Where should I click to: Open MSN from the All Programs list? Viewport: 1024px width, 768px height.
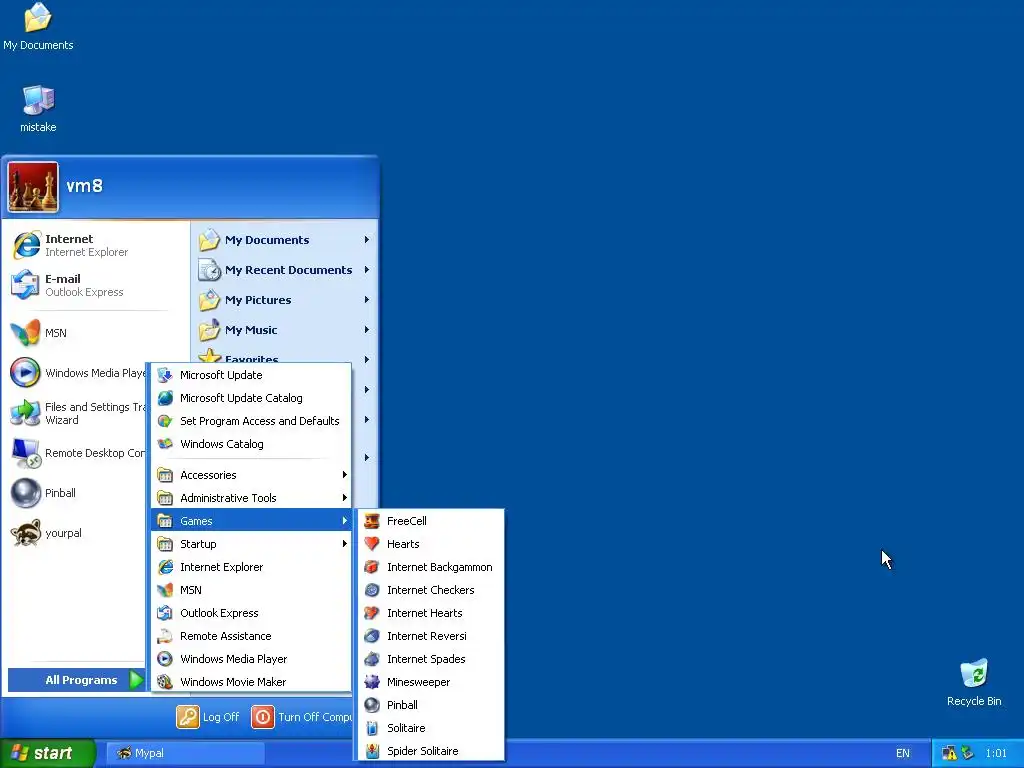(x=251, y=590)
